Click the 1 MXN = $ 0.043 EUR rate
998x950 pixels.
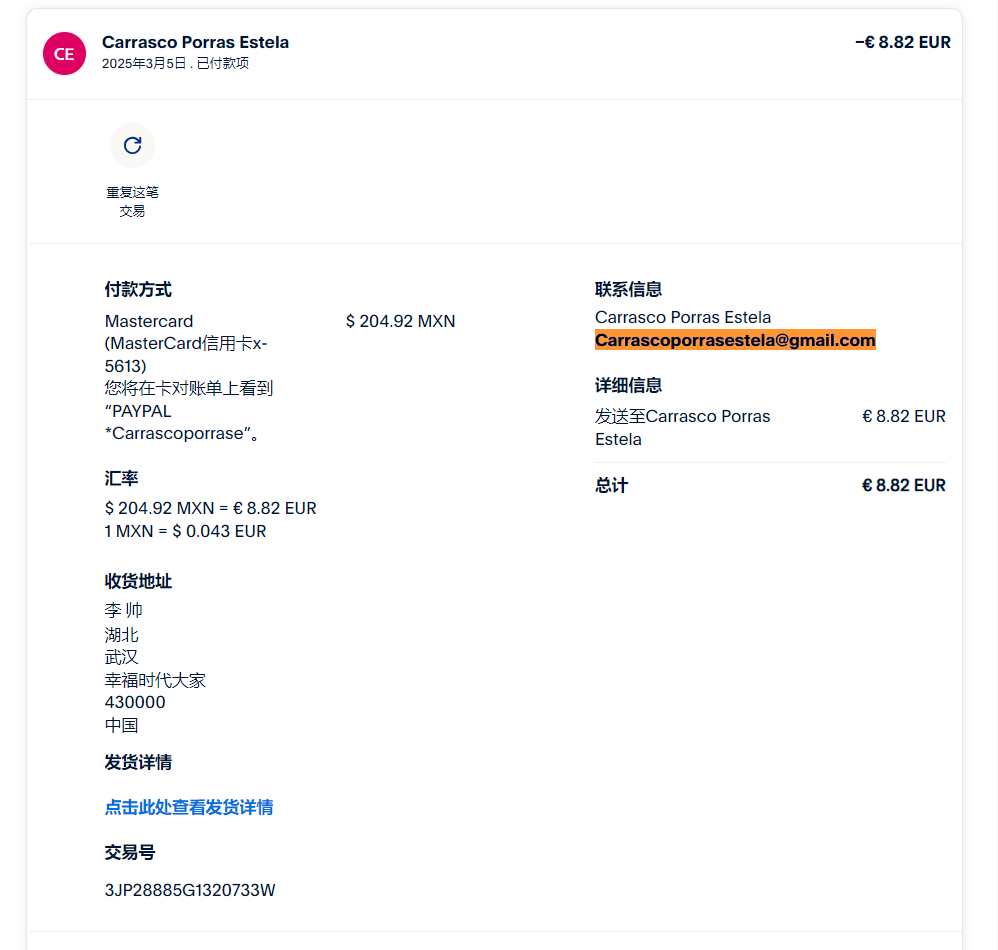[185, 531]
